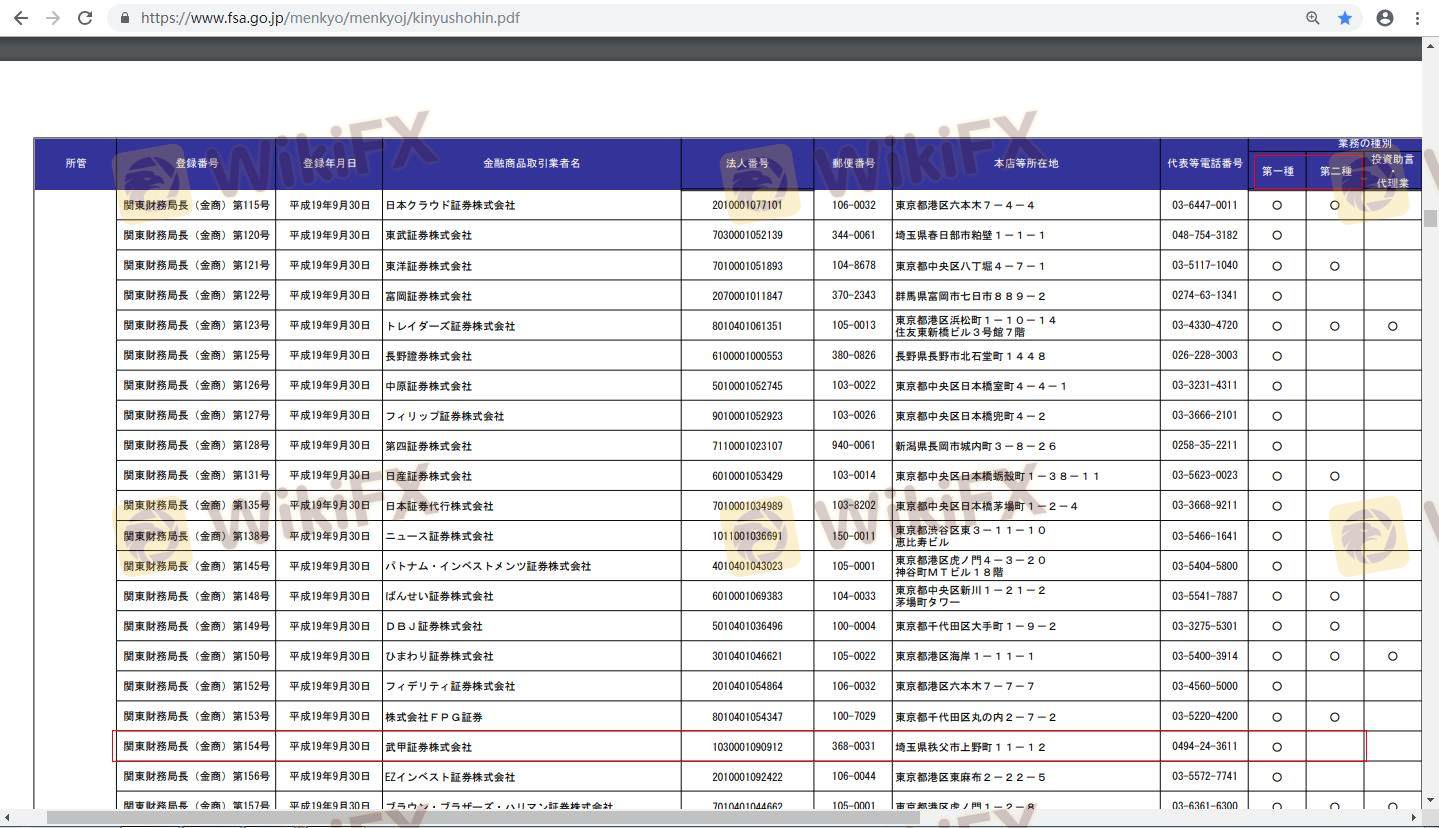Click the 所管 column header
The height and width of the screenshot is (828, 1439).
tap(76, 163)
